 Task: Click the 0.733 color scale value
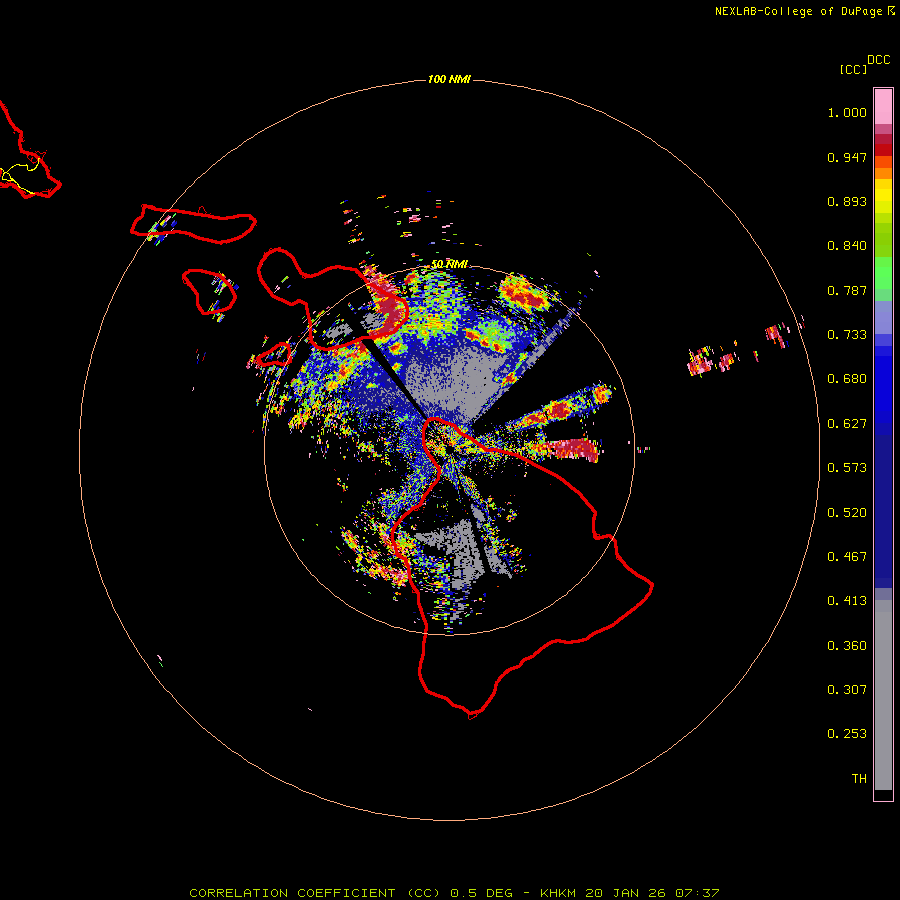pyautogui.click(x=847, y=335)
